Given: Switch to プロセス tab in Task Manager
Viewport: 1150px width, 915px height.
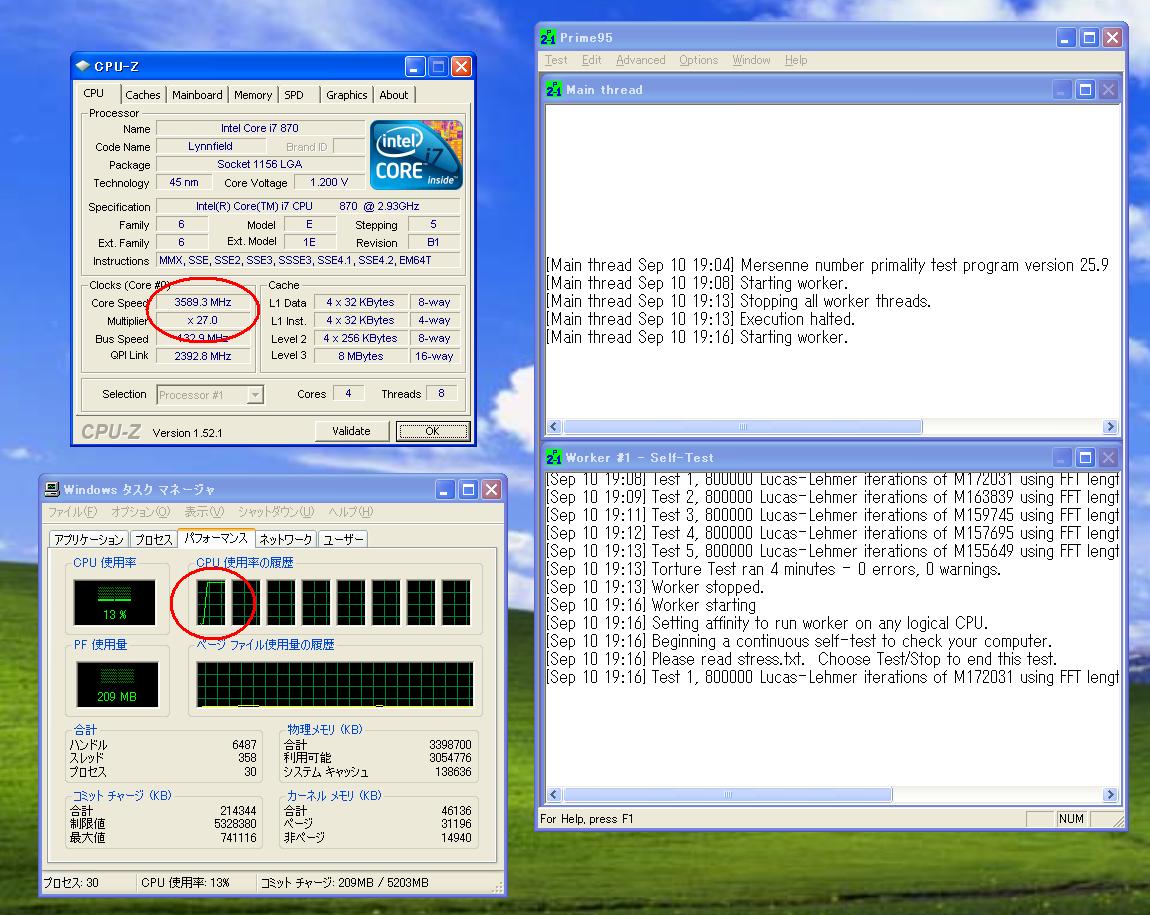Looking at the screenshot, I should click(x=154, y=540).
